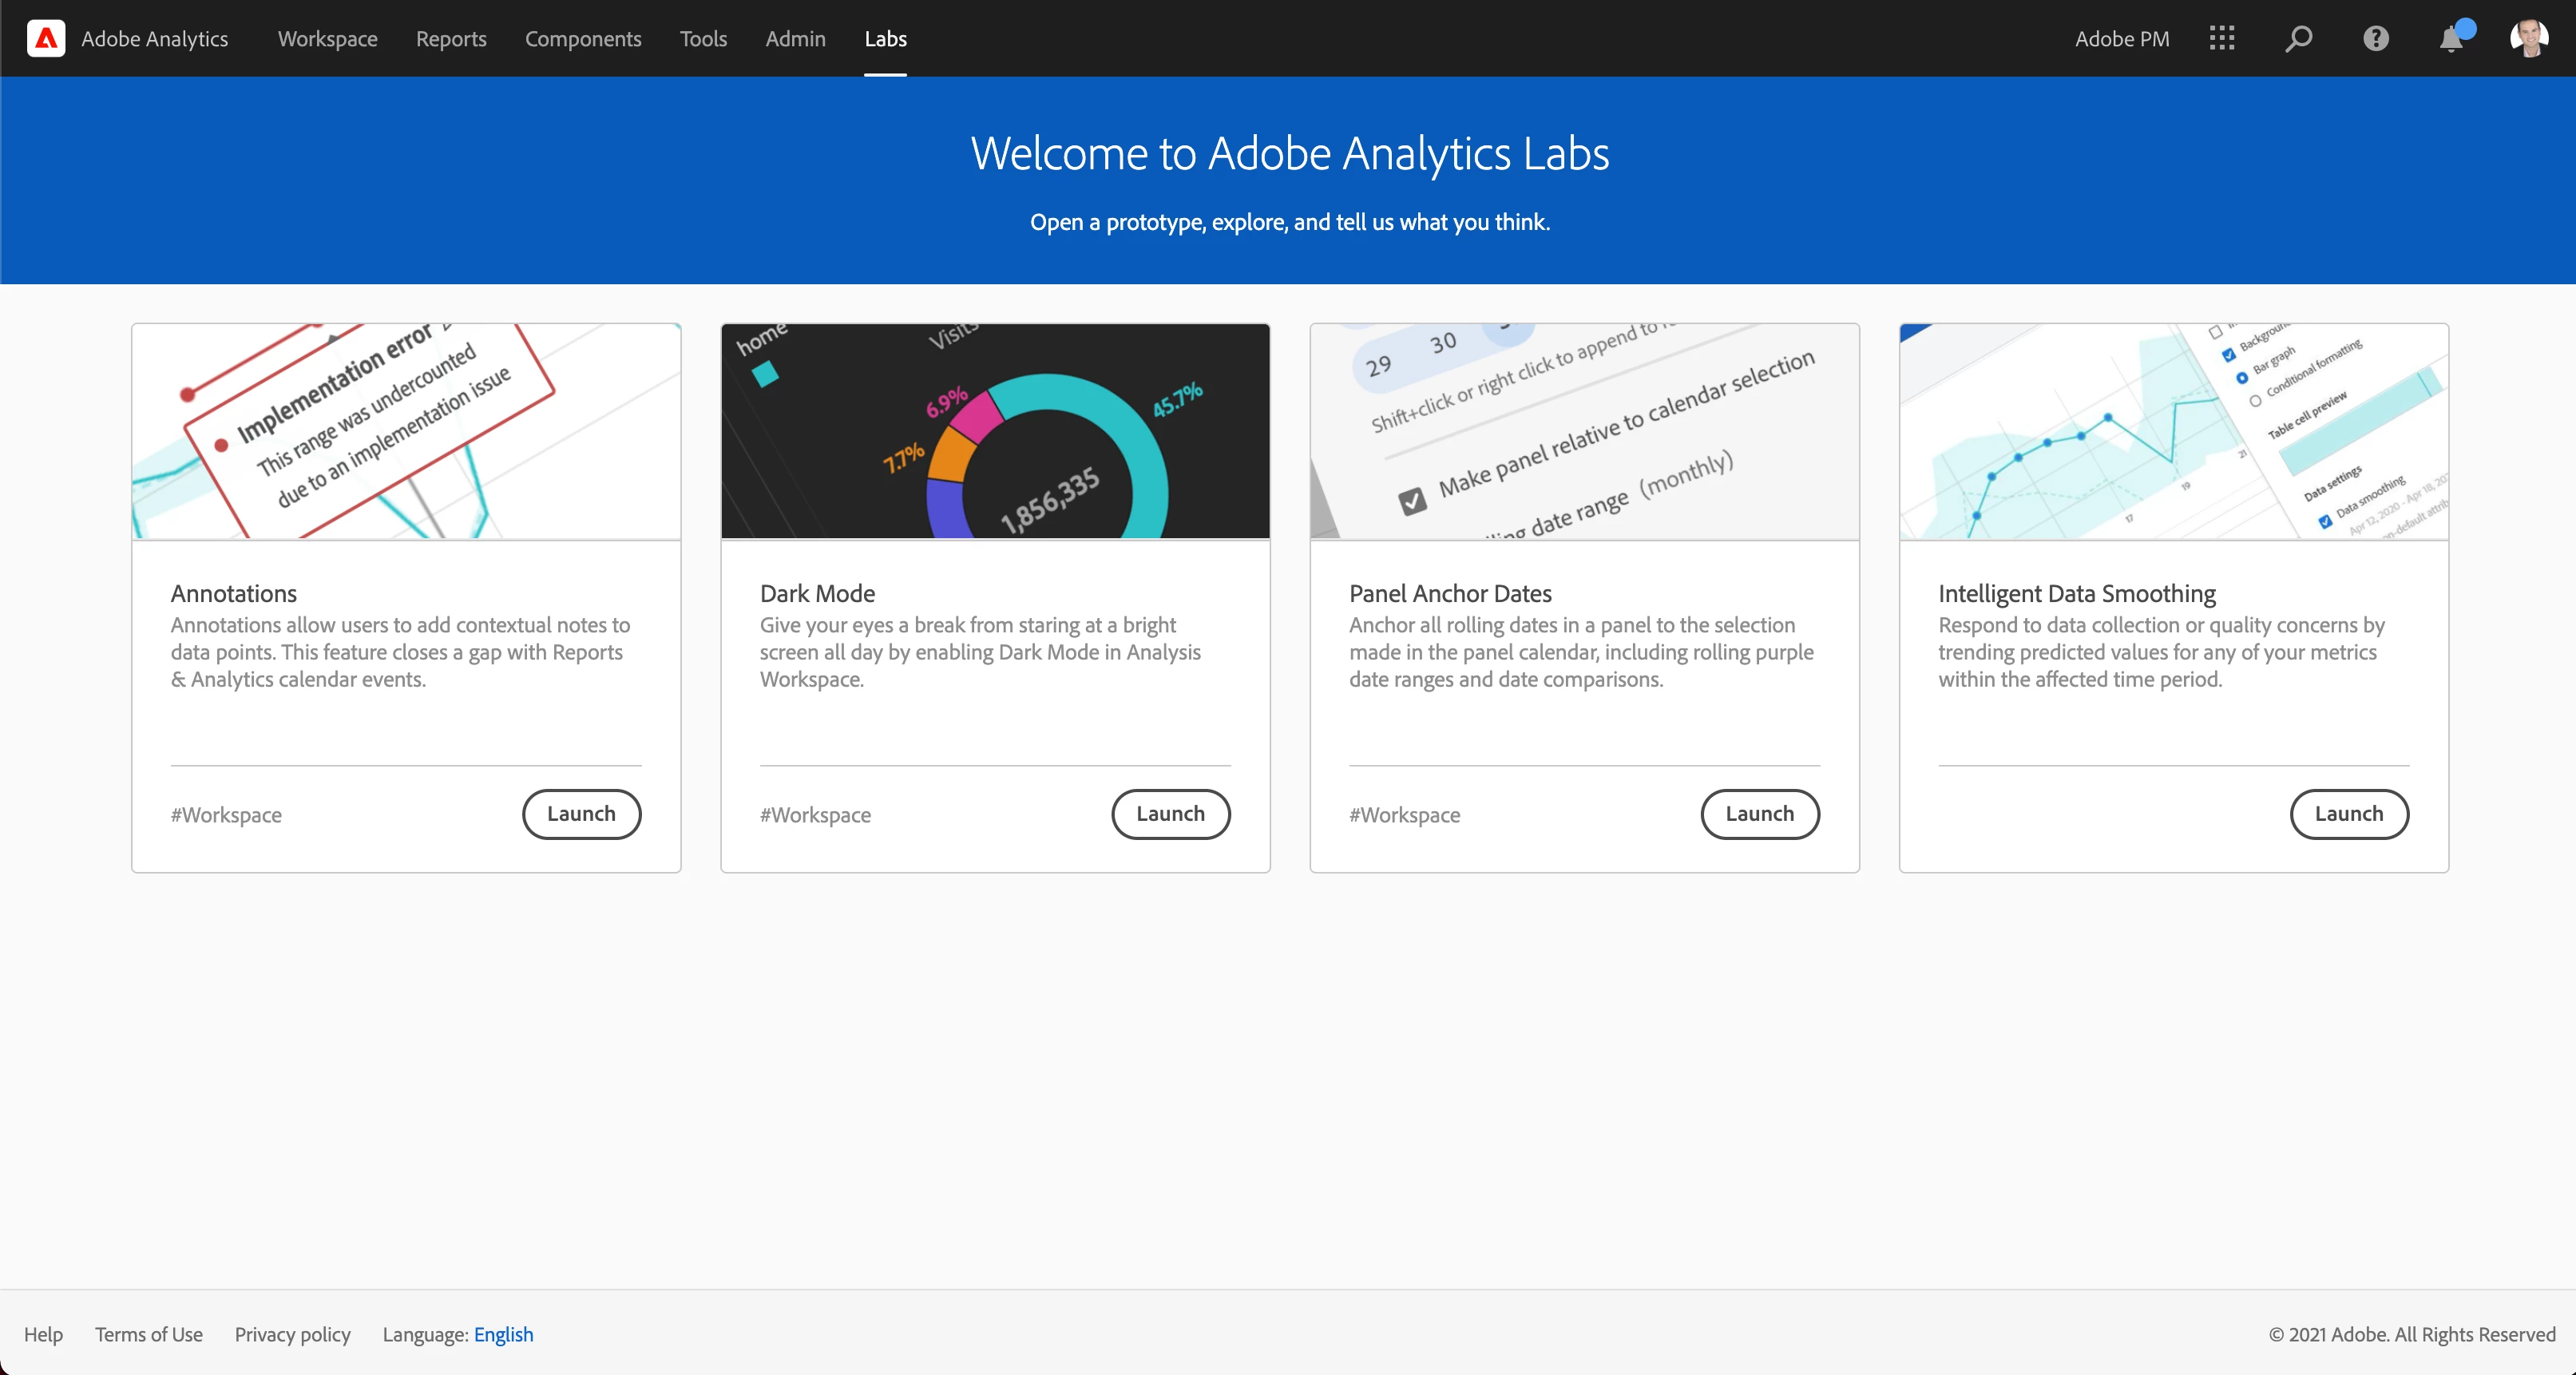Launch Intelligent Data Smoothing prototype
This screenshot has width=2576, height=1375.
2348,814
